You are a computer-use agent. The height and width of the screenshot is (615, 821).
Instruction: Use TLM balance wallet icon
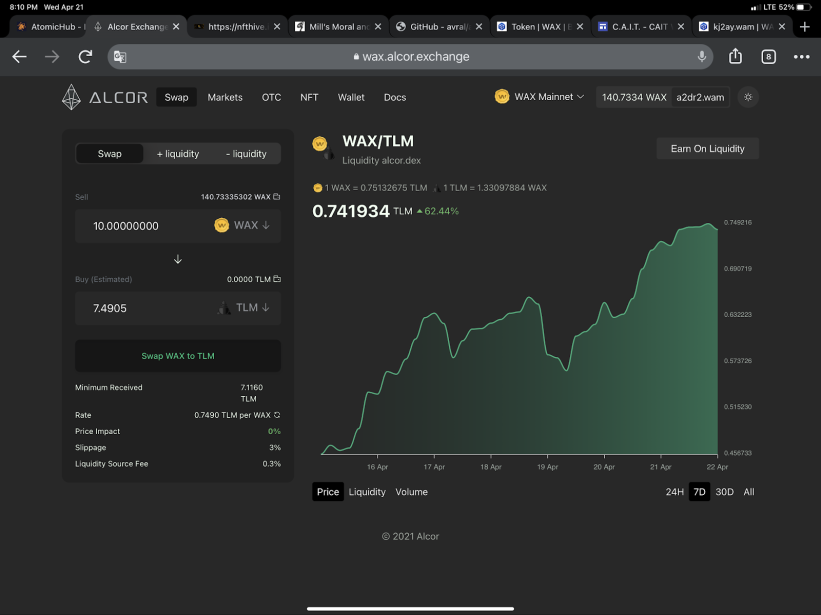click(x=277, y=279)
